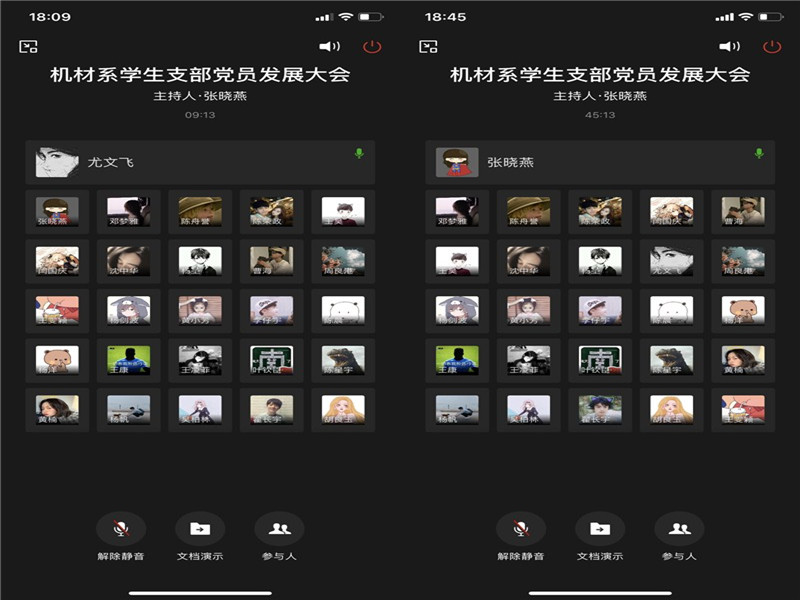This screenshot has width=800, height=600.
Task: Tap 胡良玉 thumbnail on the 18:09 screen
Action: coord(343,410)
